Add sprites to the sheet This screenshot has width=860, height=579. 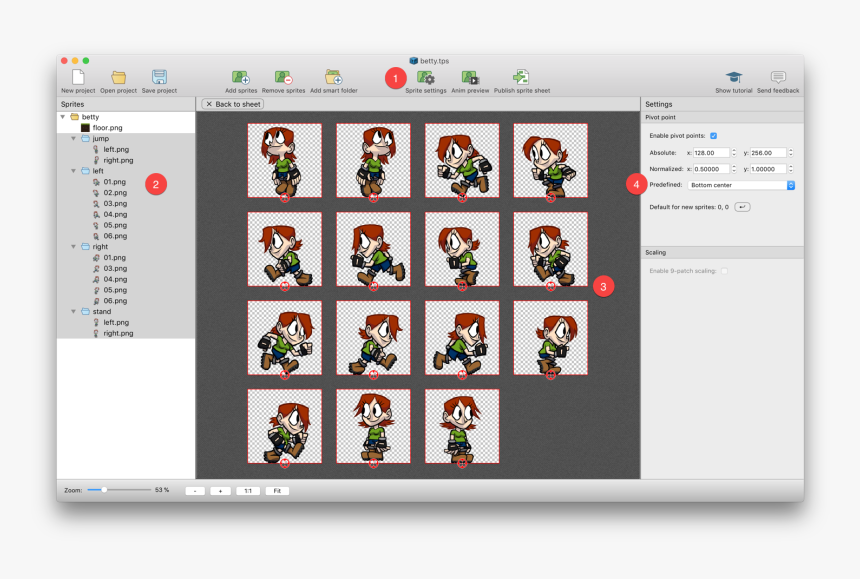coord(240,77)
